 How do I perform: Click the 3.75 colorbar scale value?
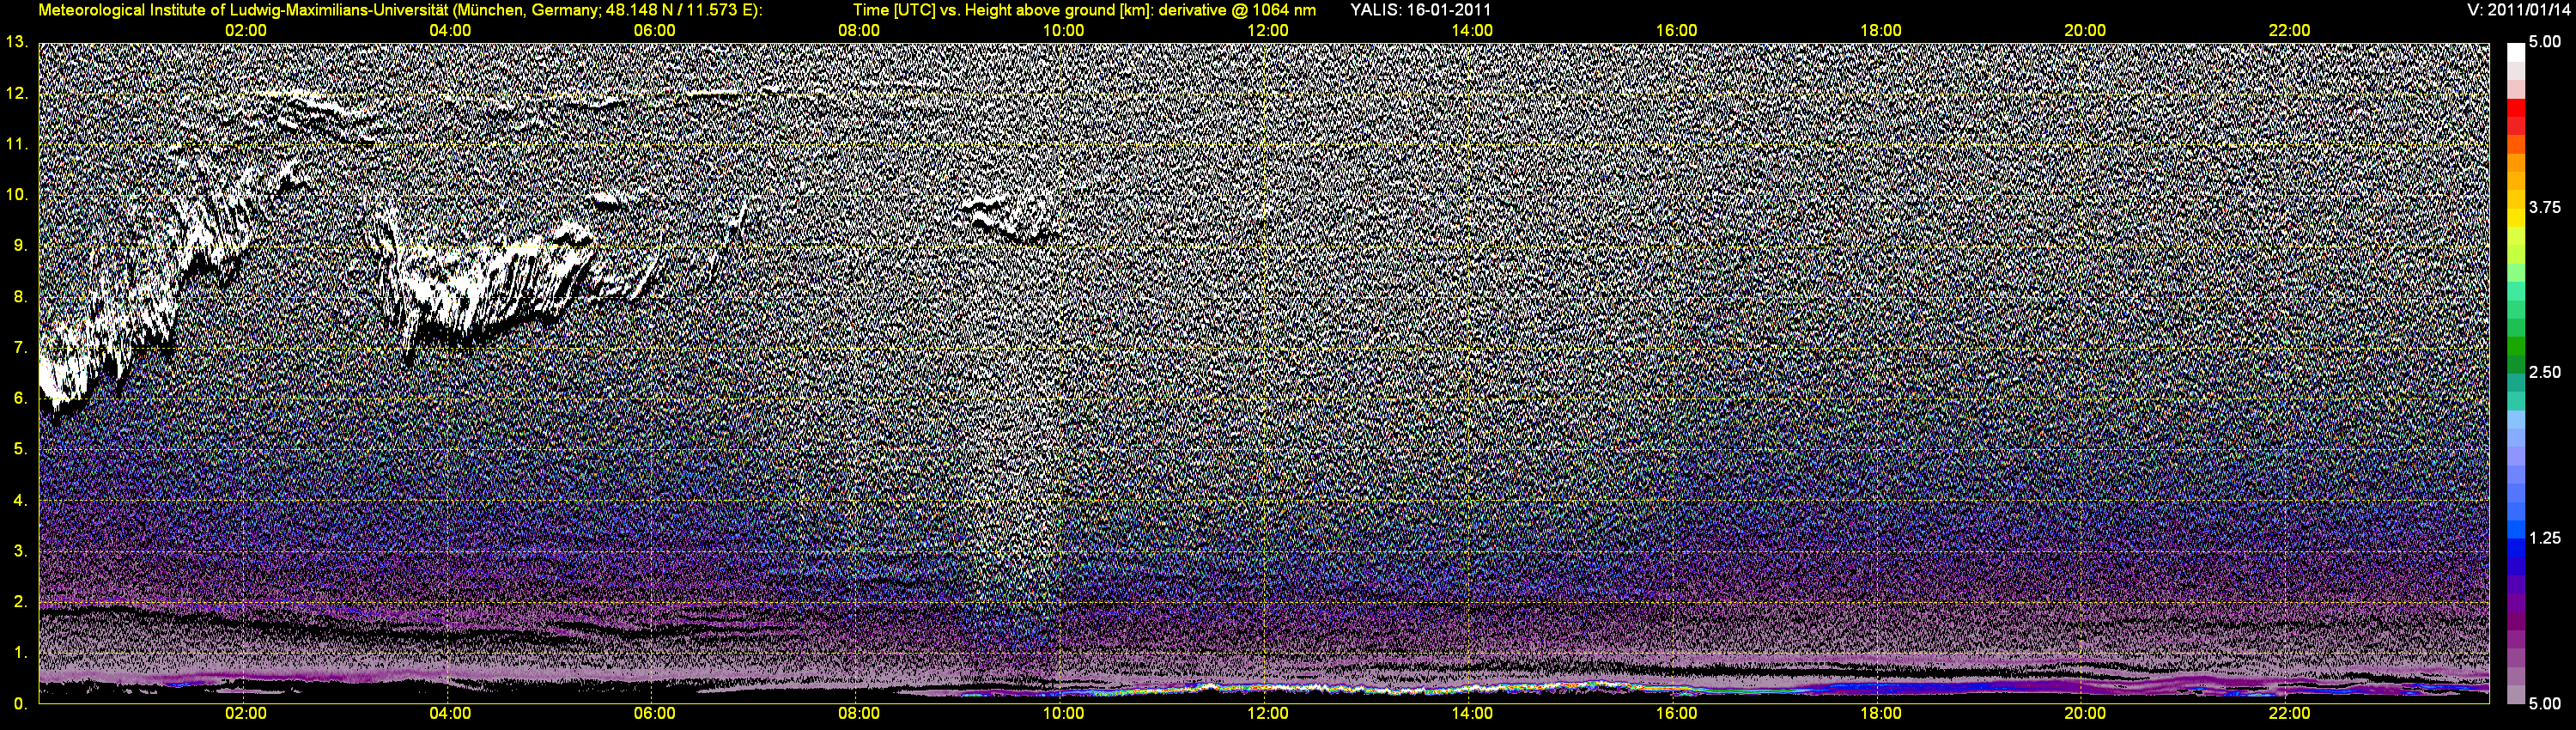point(2545,208)
